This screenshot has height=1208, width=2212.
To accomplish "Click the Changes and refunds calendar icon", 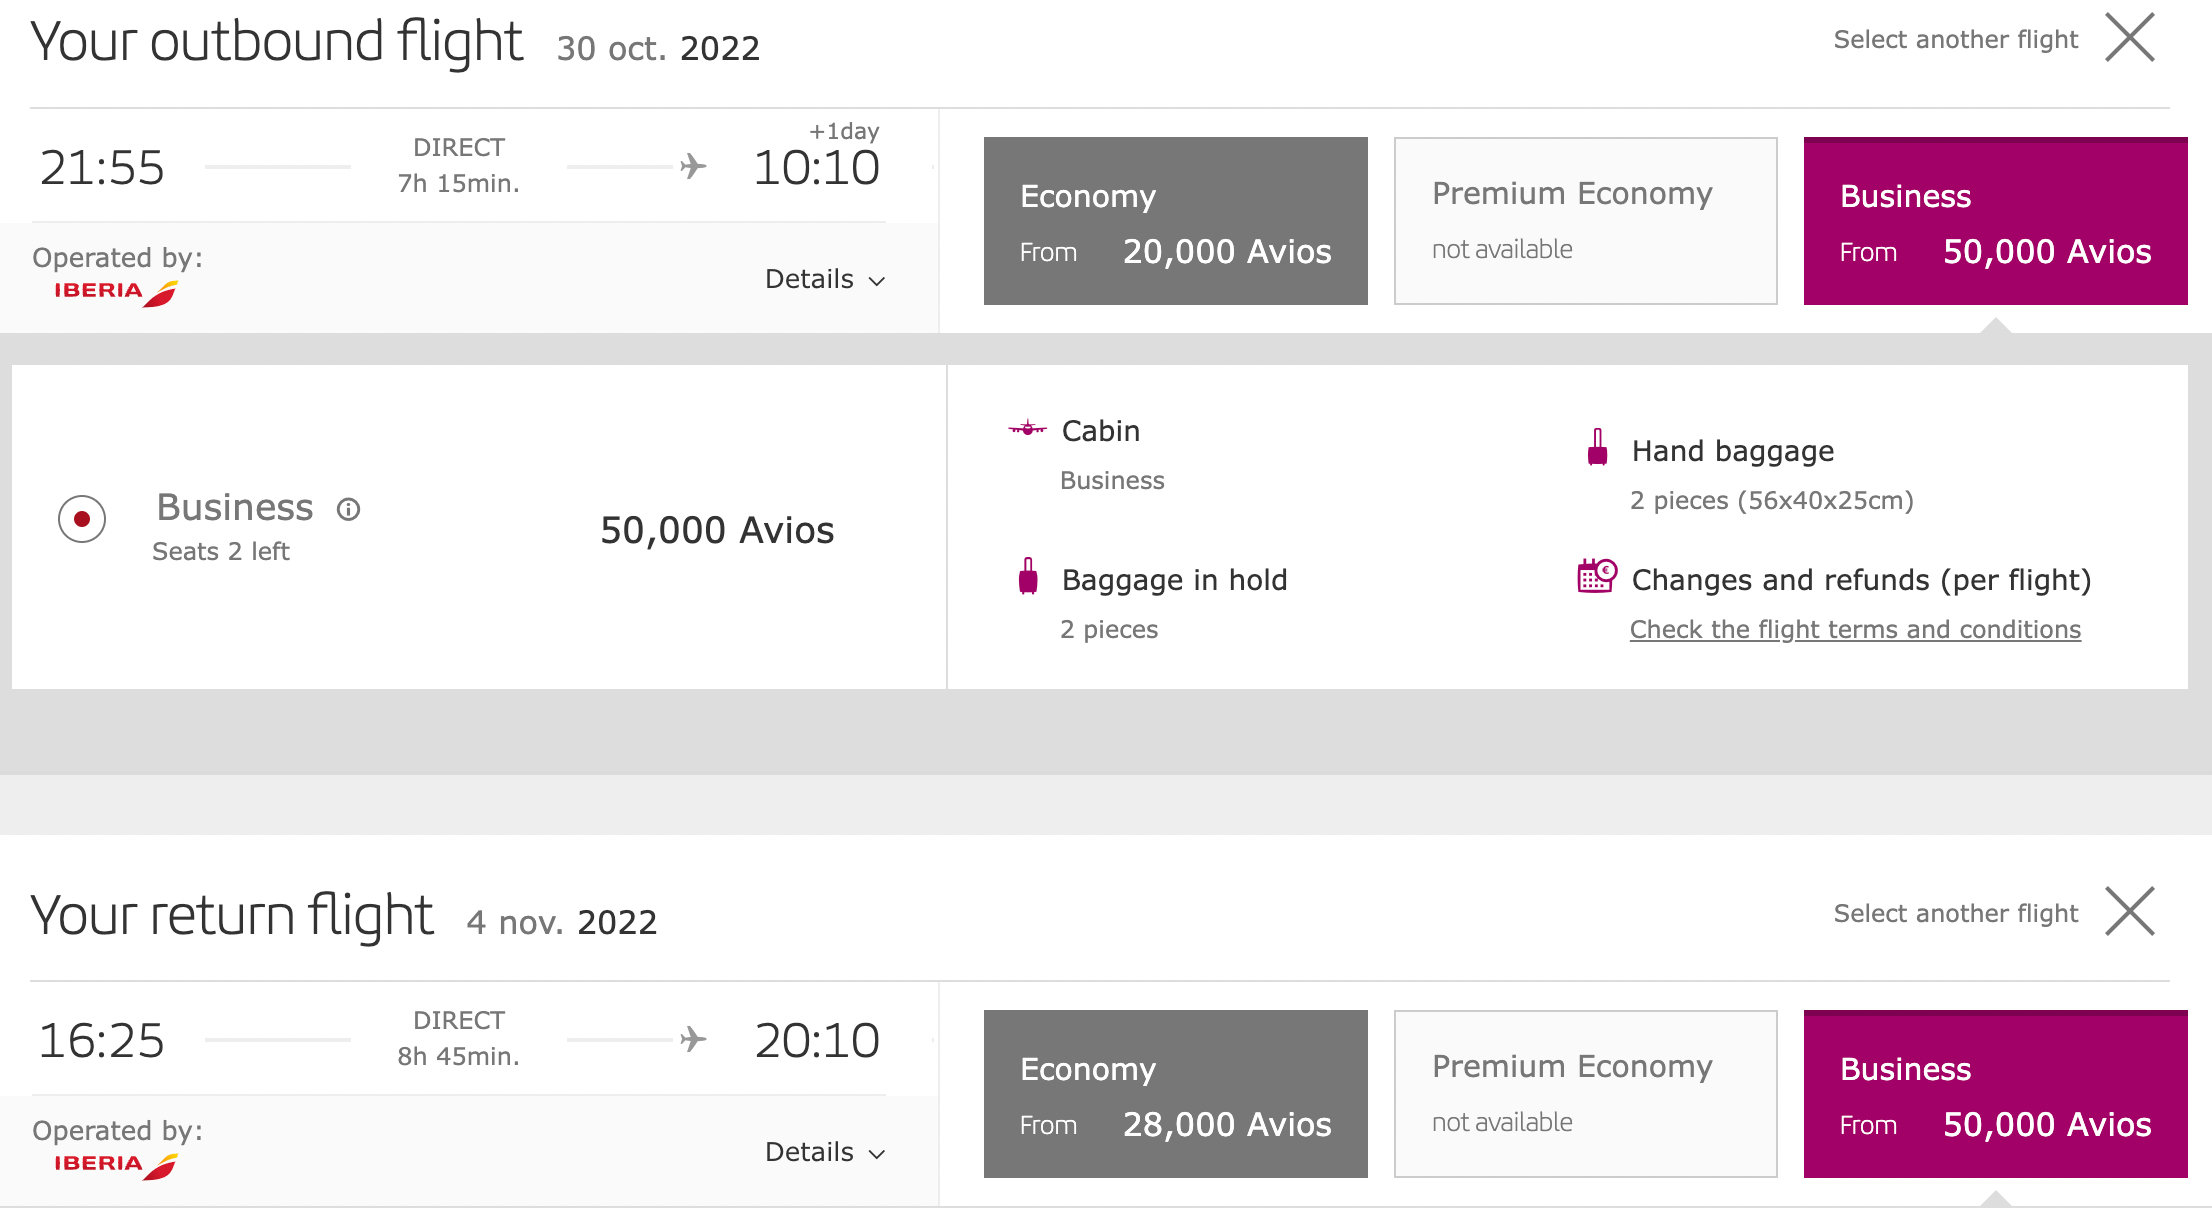I will point(1597,576).
